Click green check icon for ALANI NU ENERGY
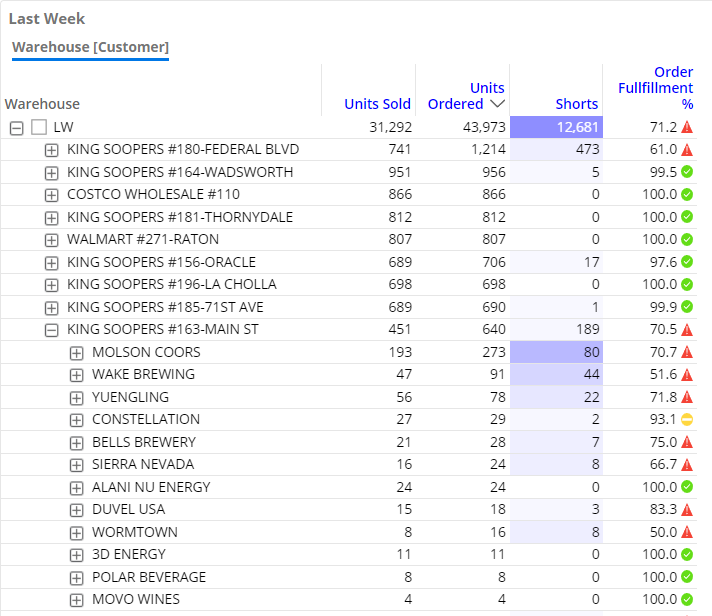The height and width of the screenshot is (616, 712). click(687, 487)
